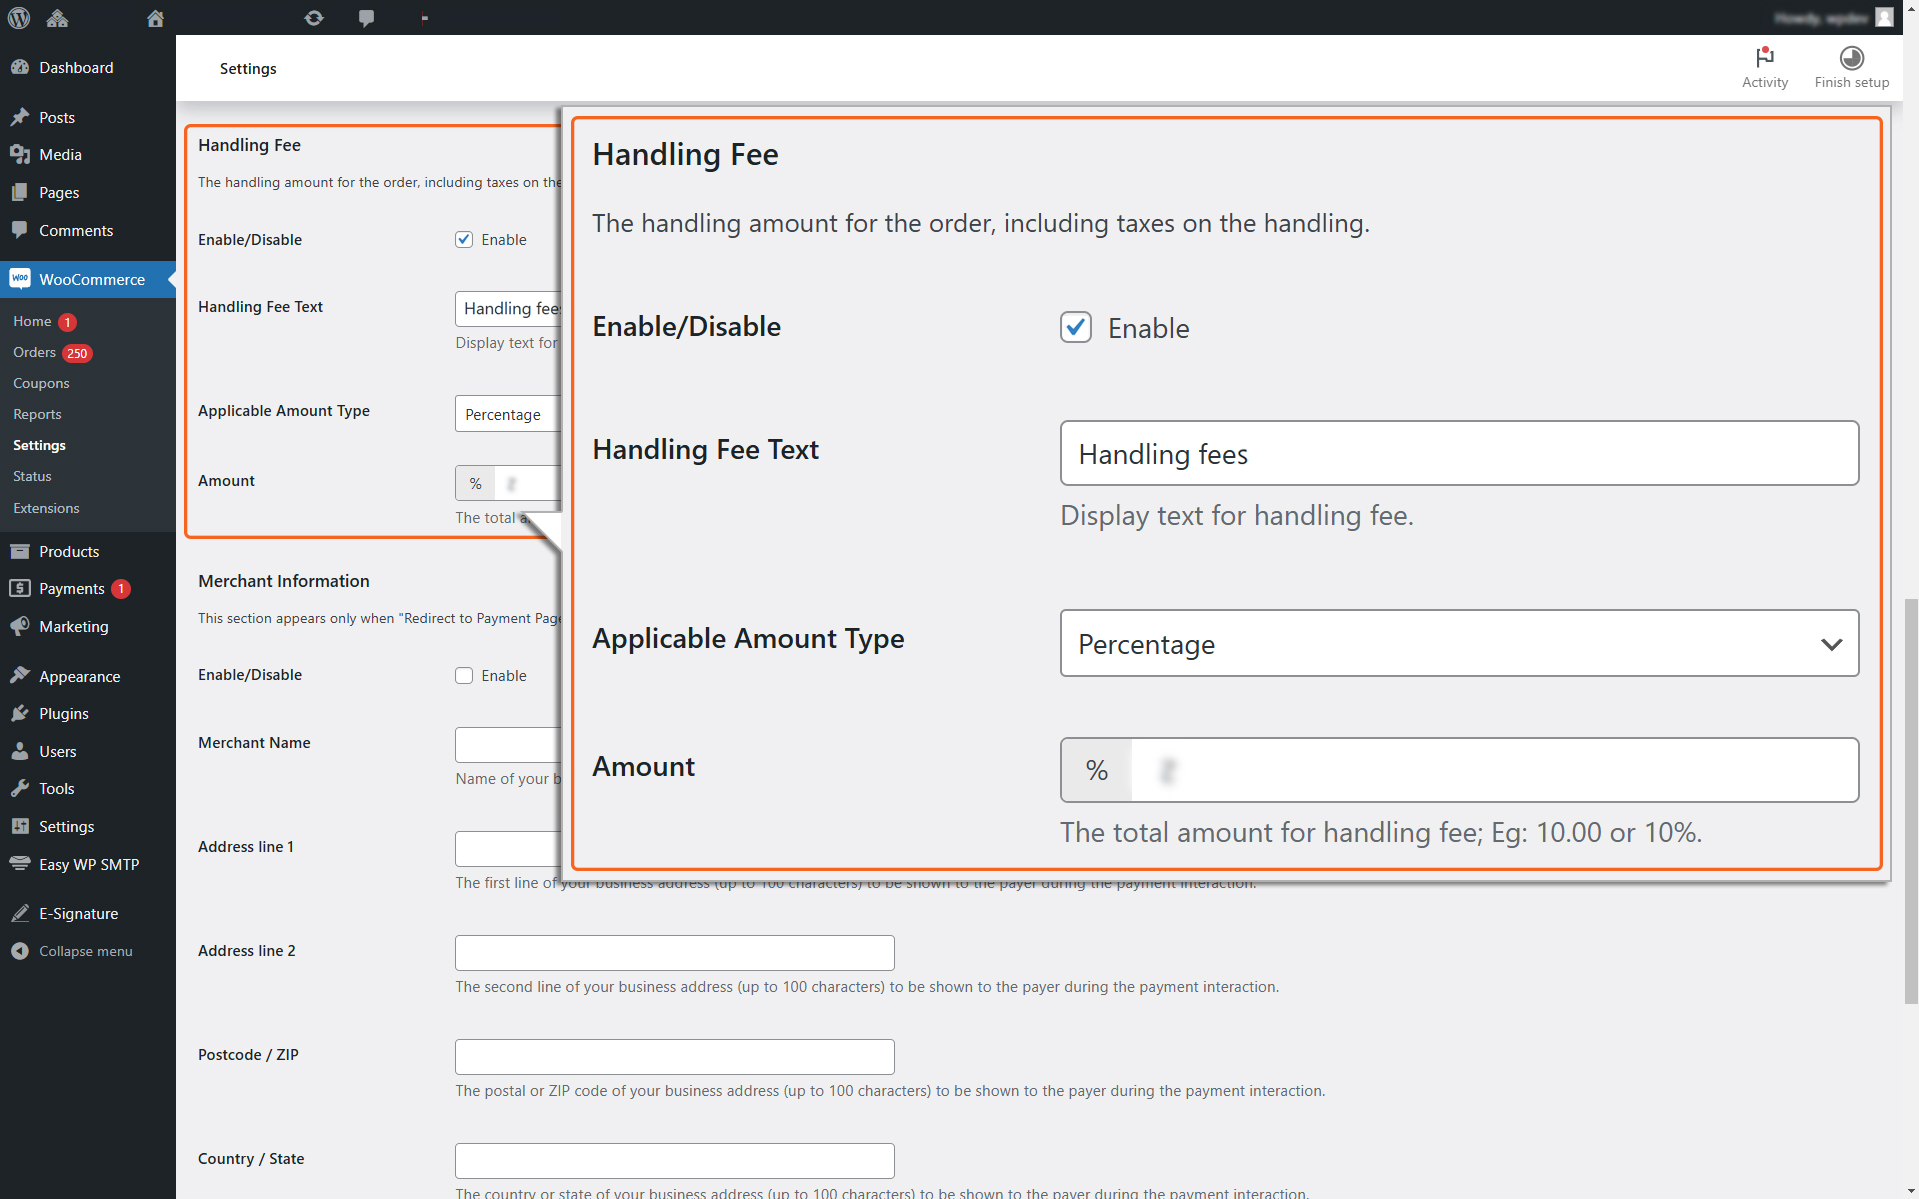Viewport: 1919px width, 1199px height.
Task: Open the comments bubble icon in admin bar
Action: click(x=367, y=18)
